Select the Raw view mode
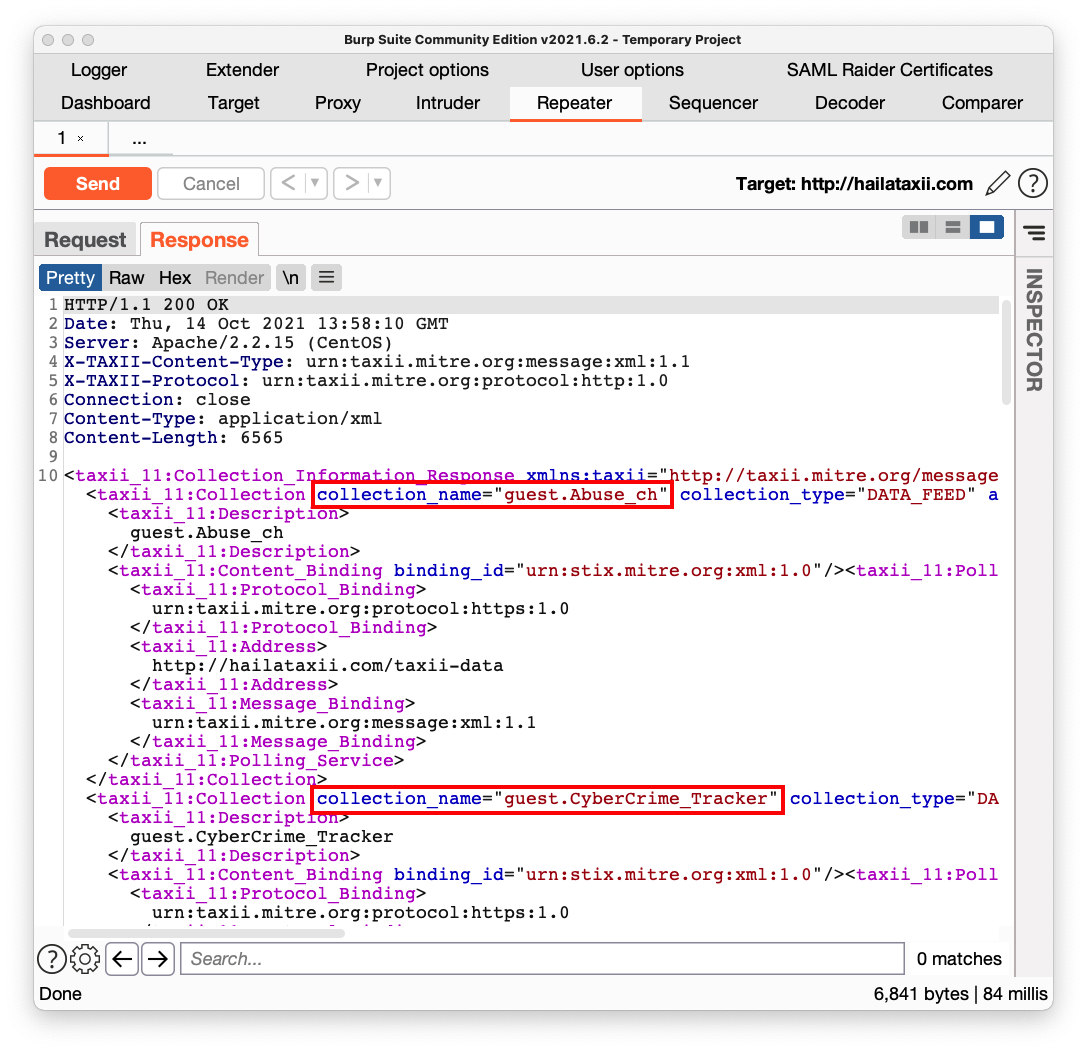This screenshot has width=1087, height=1052. pos(126,278)
